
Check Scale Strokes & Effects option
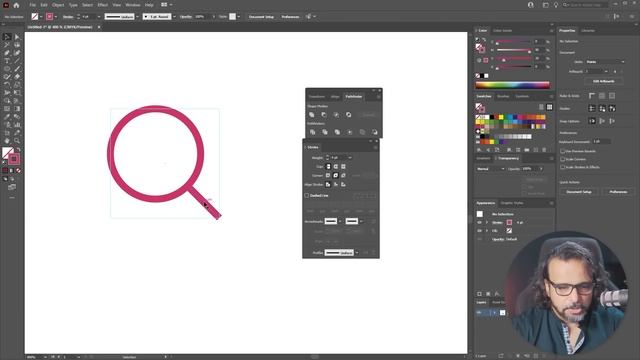click(x=562, y=167)
